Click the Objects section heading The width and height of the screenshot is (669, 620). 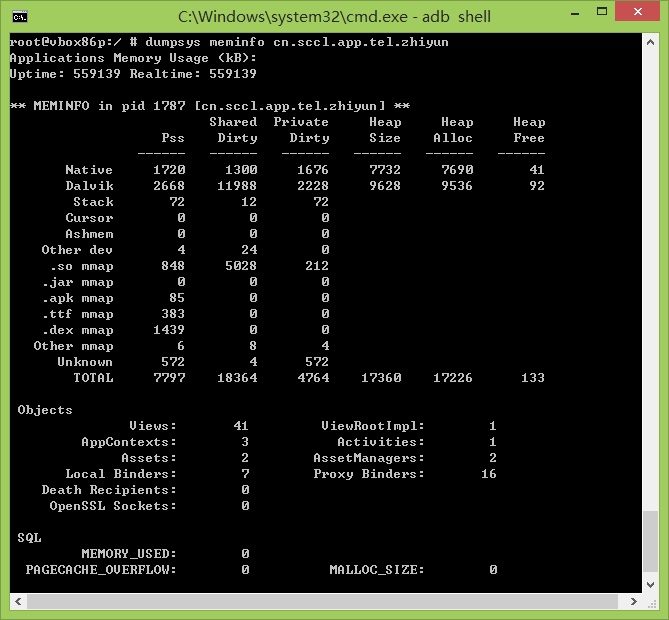pyautogui.click(x=45, y=410)
